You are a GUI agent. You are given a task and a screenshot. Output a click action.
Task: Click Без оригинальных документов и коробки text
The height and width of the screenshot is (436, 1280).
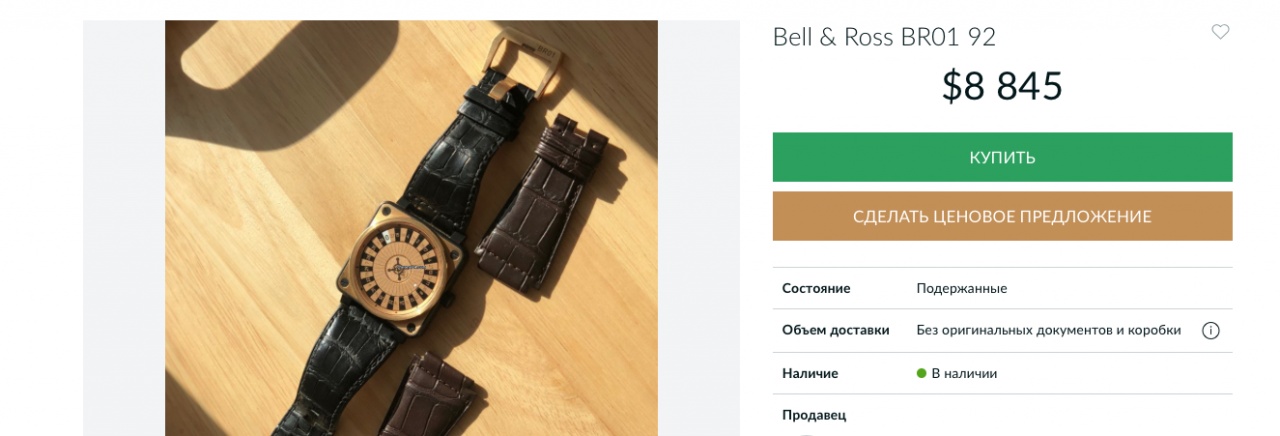click(x=1048, y=330)
